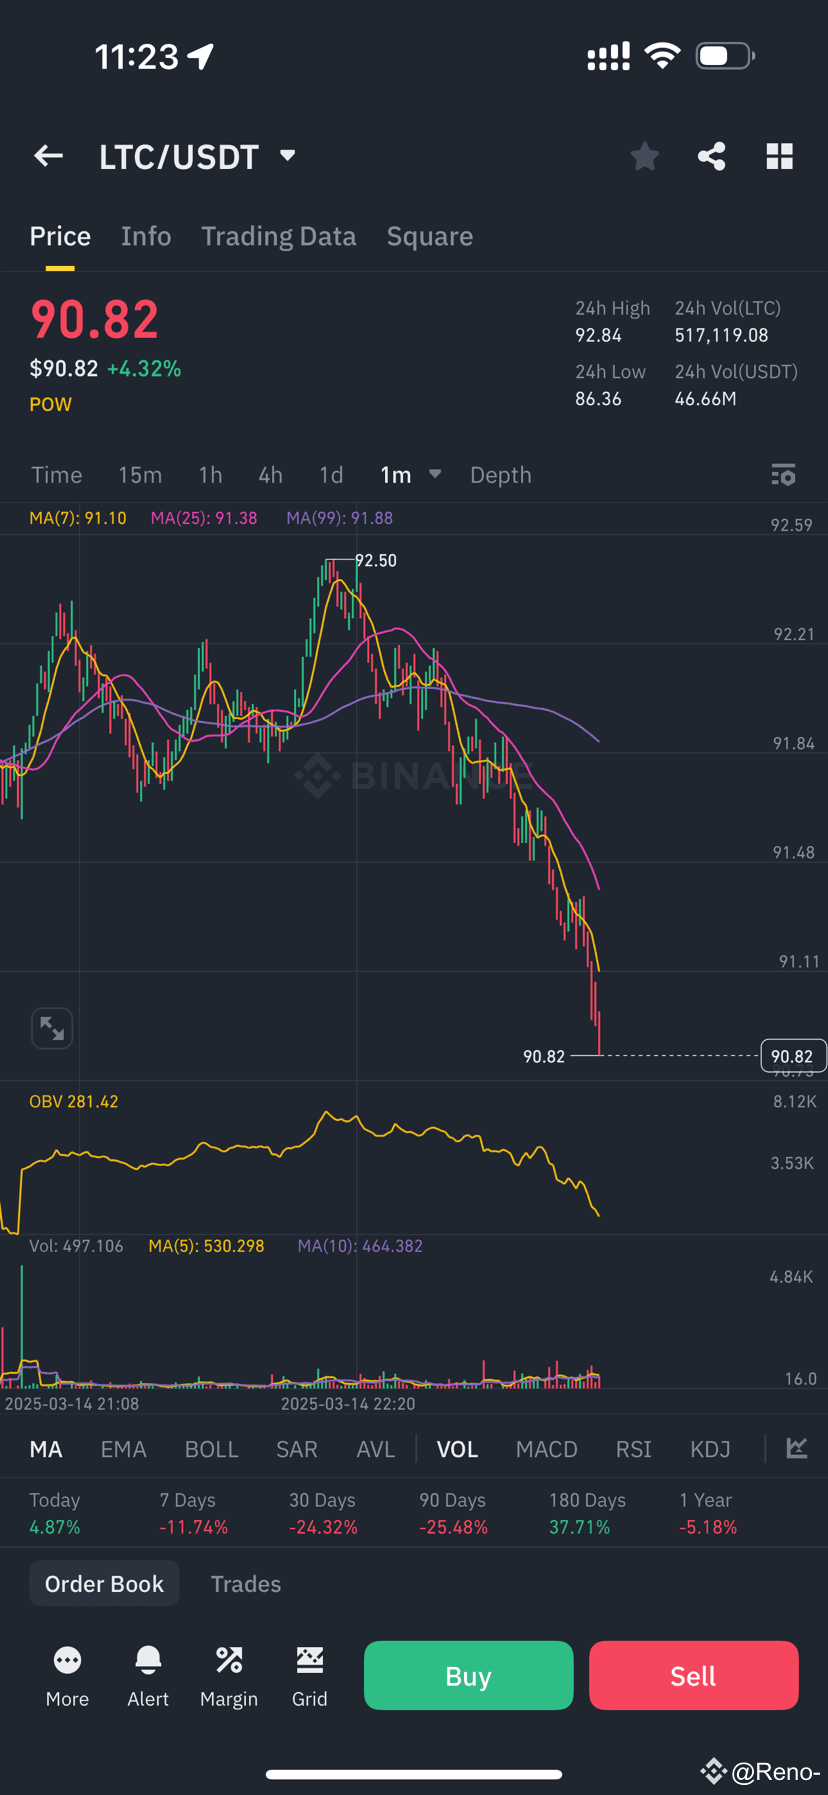This screenshot has width=828, height=1795.
Task: Expand the 1m interval dropdown arrow
Action: [x=435, y=474]
